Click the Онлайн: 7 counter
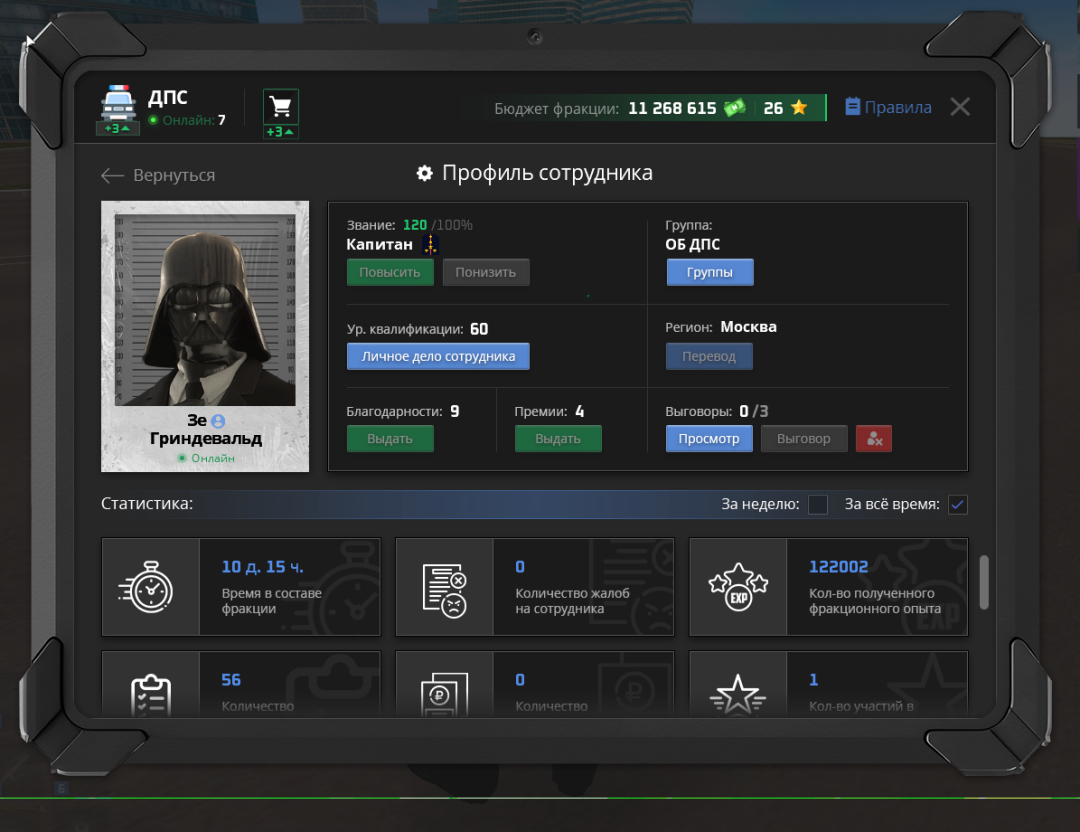Viewport: 1080px width, 832px height. pos(188,121)
